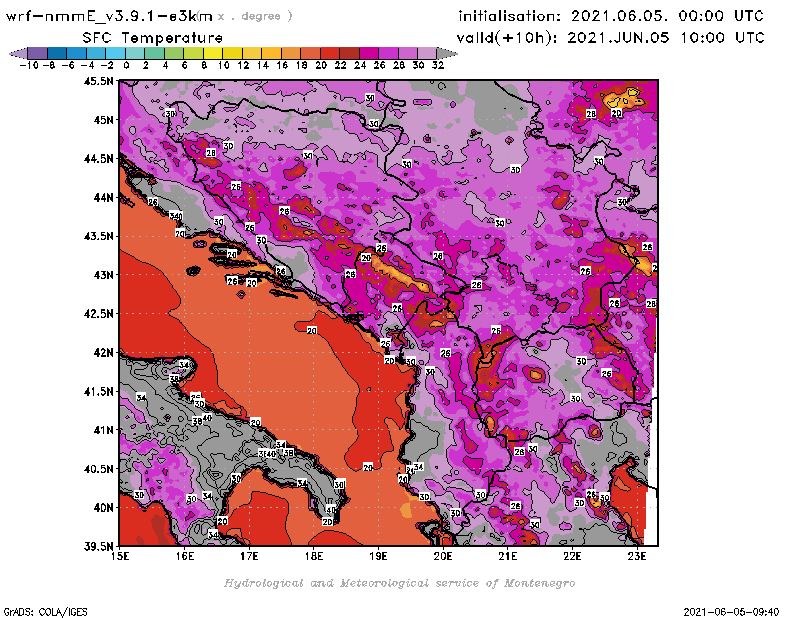Image resolution: width=800 pixels, height=618 pixels.
Task: Click the '21E' longitude label
Action: pyautogui.click(x=508, y=556)
